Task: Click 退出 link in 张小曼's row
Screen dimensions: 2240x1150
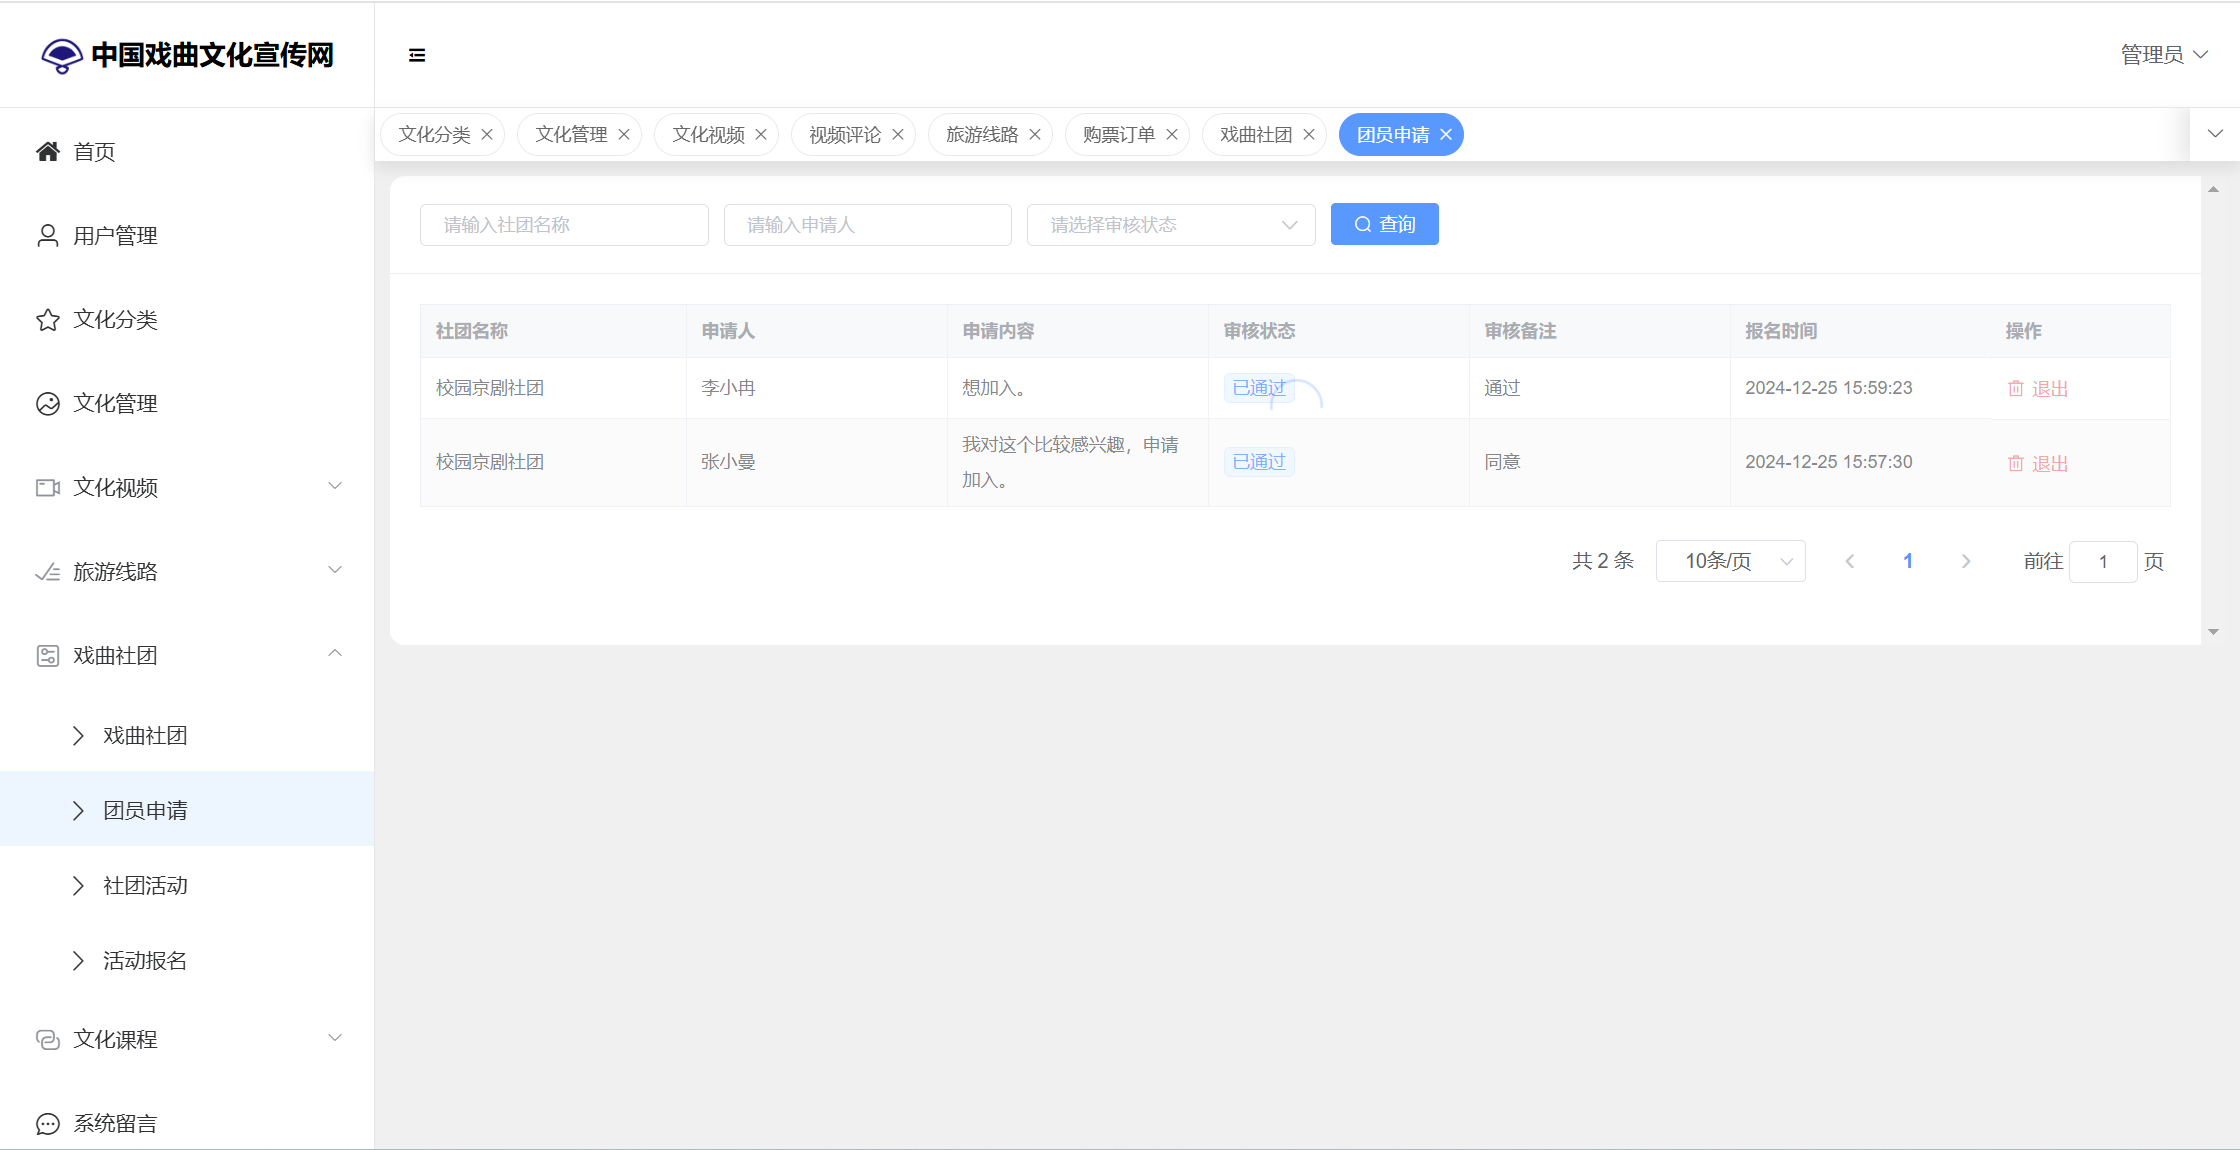Action: coord(2049,464)
